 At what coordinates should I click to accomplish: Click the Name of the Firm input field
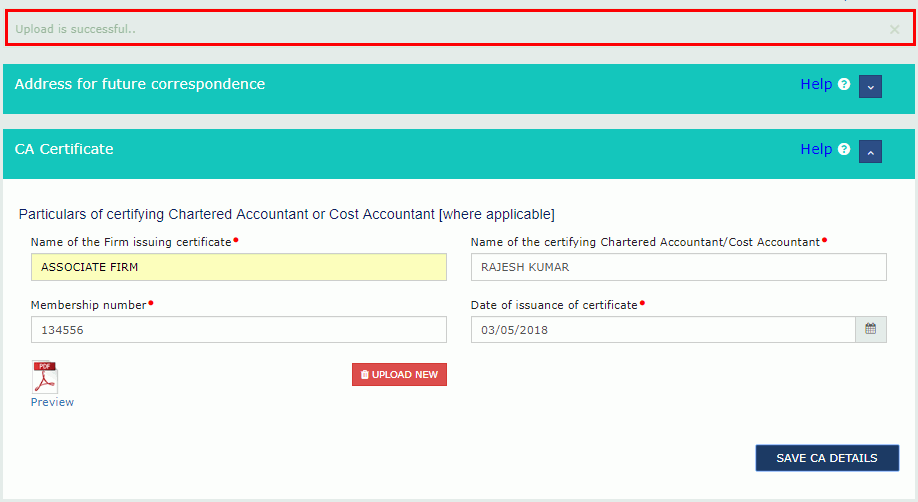pyautogui.click(x=238, y=267)
